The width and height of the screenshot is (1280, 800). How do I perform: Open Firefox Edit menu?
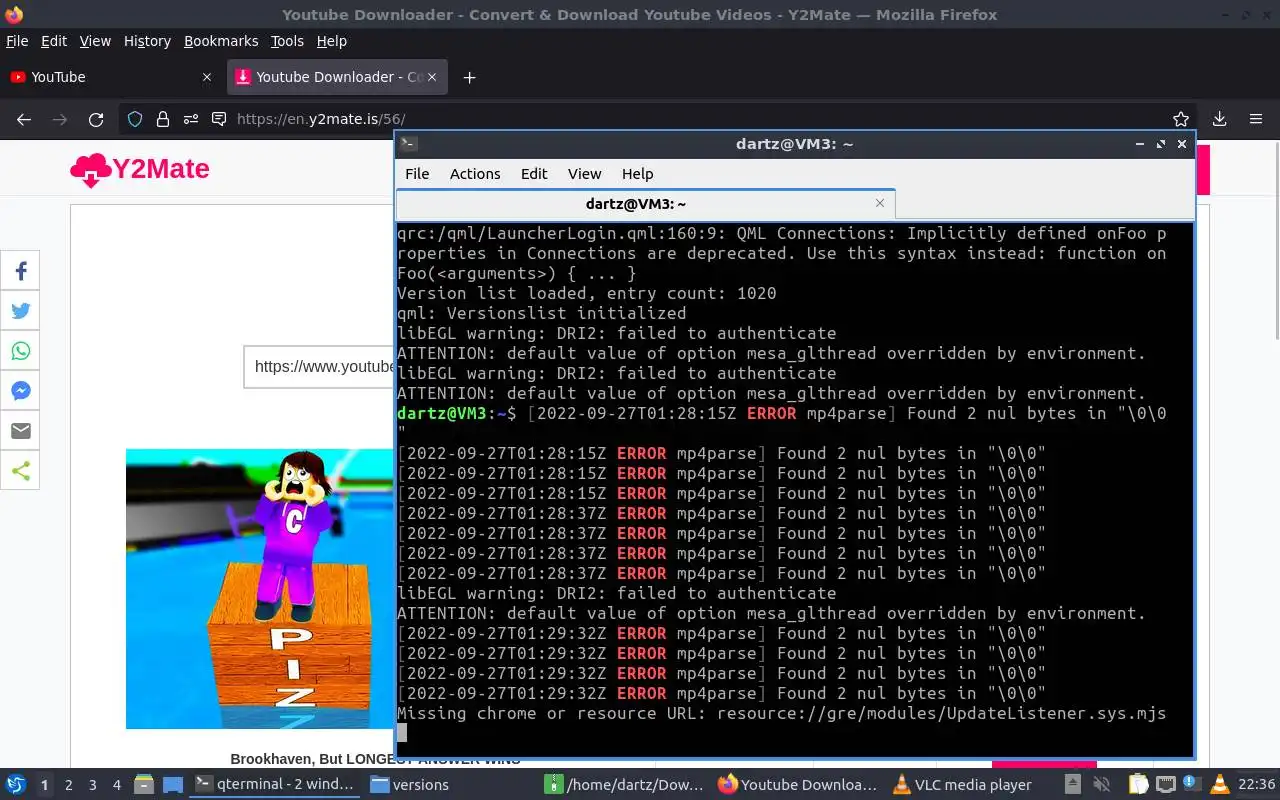click(54, 41)
